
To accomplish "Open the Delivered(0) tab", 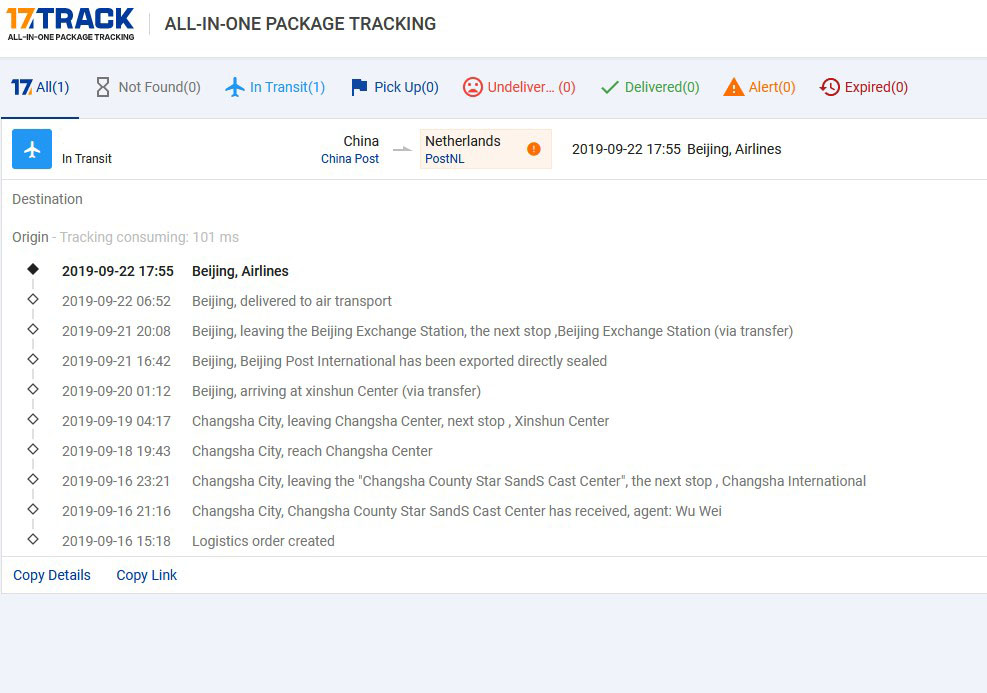I will click(x=650, y=87).
